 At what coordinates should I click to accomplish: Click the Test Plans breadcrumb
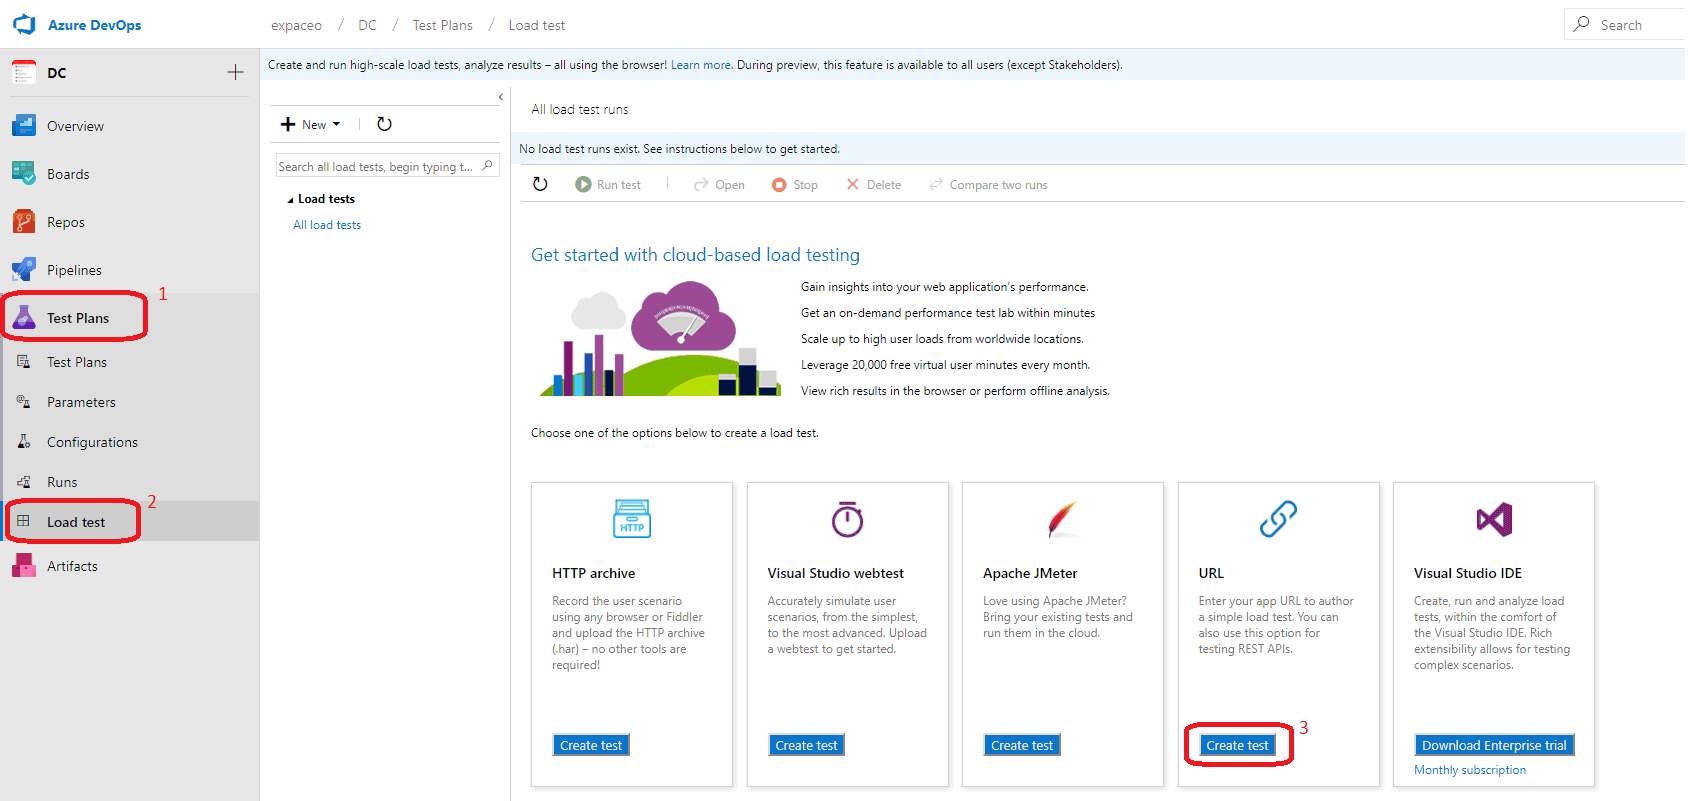click(x=442, y=25)
